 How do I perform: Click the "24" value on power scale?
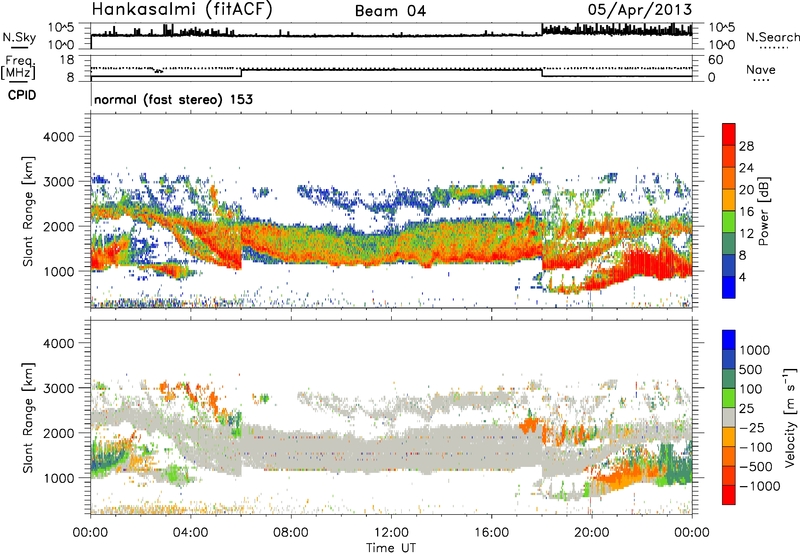(746, 168)
